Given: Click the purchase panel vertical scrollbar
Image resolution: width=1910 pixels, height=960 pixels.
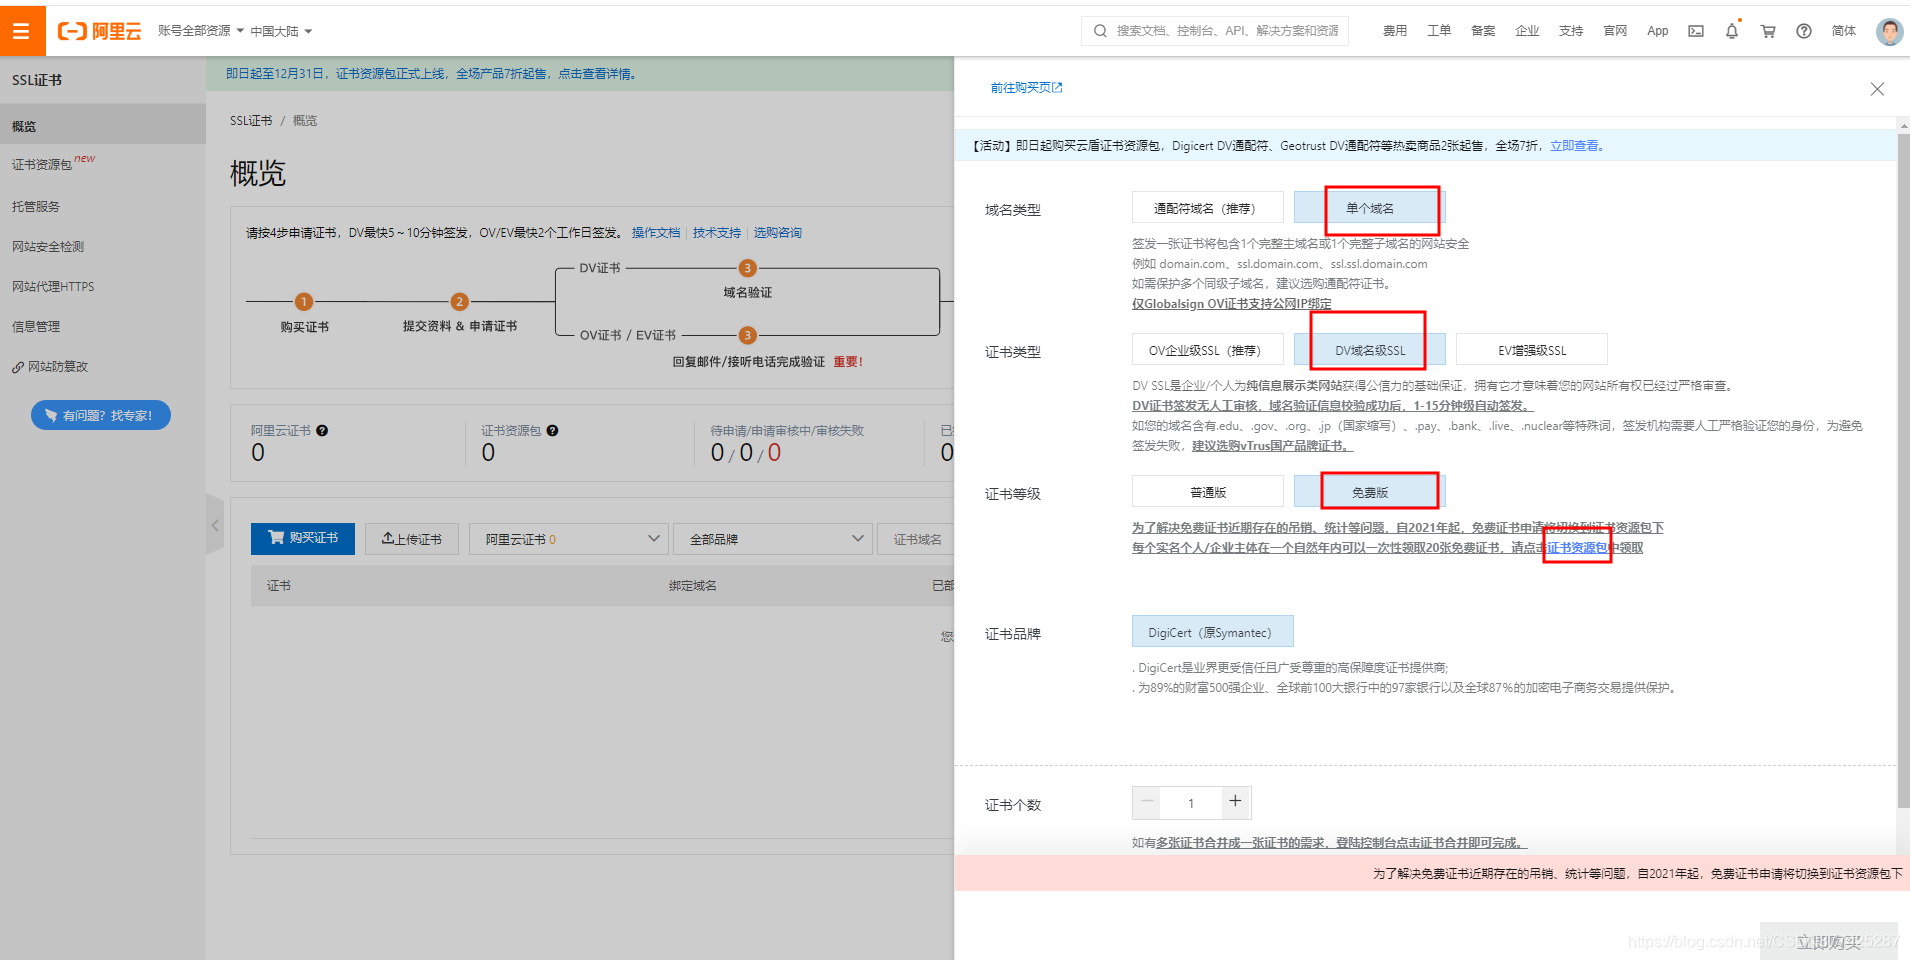Looking at the screenshot, I should [1903, 470].
